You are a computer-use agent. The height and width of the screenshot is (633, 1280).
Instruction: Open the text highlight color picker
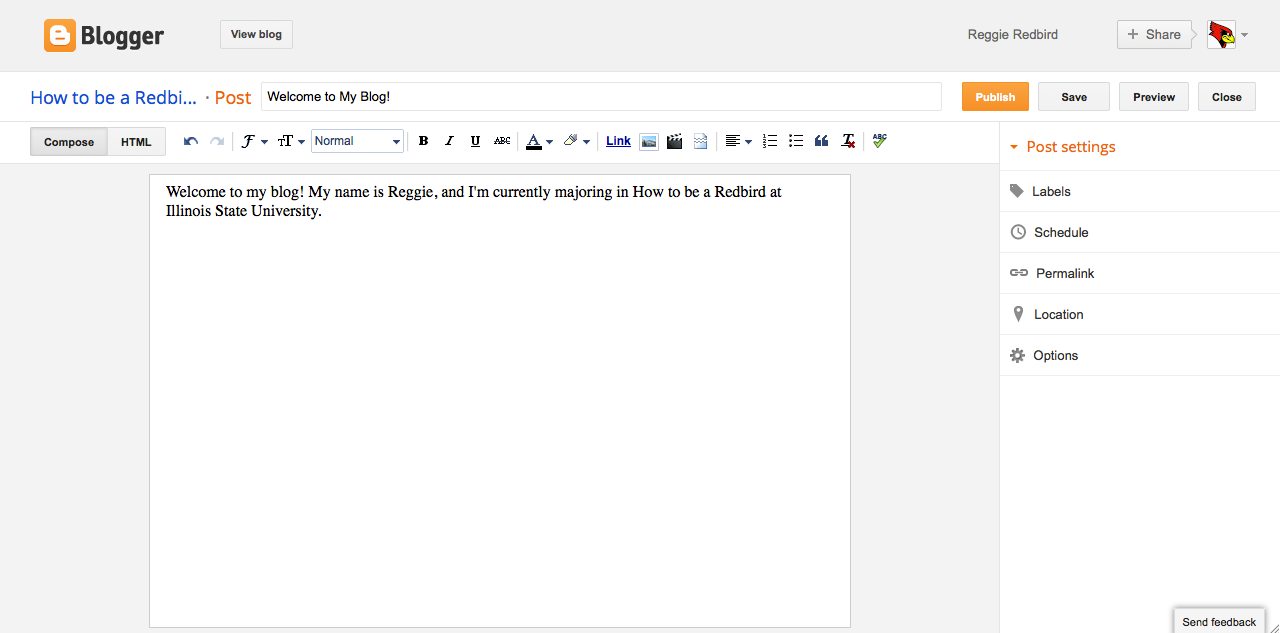[575, 141]
